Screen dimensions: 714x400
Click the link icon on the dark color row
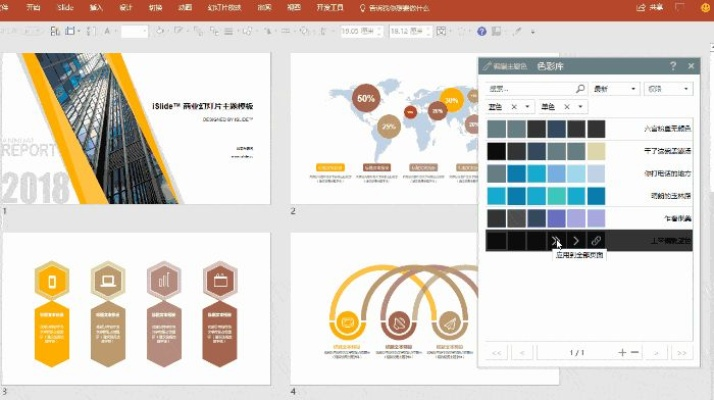596,240
